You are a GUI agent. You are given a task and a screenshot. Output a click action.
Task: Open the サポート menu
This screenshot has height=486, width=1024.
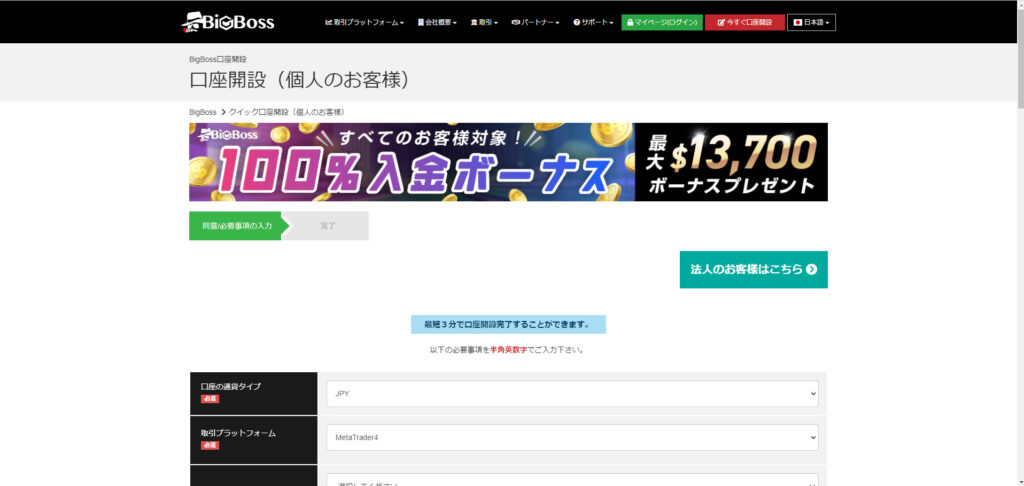[x=593, y=22]
